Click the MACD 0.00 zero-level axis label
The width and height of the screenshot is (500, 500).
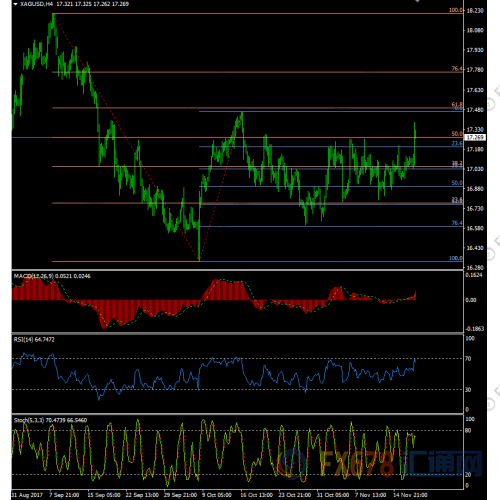click(x=471, y=300)
